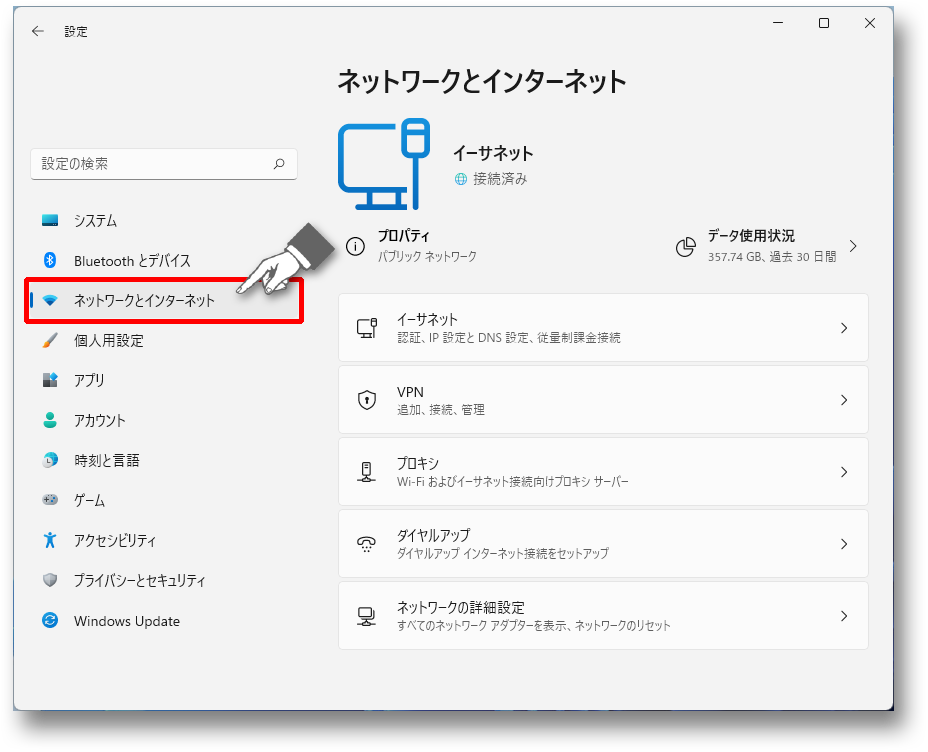
Task: Open the イーサネット row chevron
Action: click(844, 328)
